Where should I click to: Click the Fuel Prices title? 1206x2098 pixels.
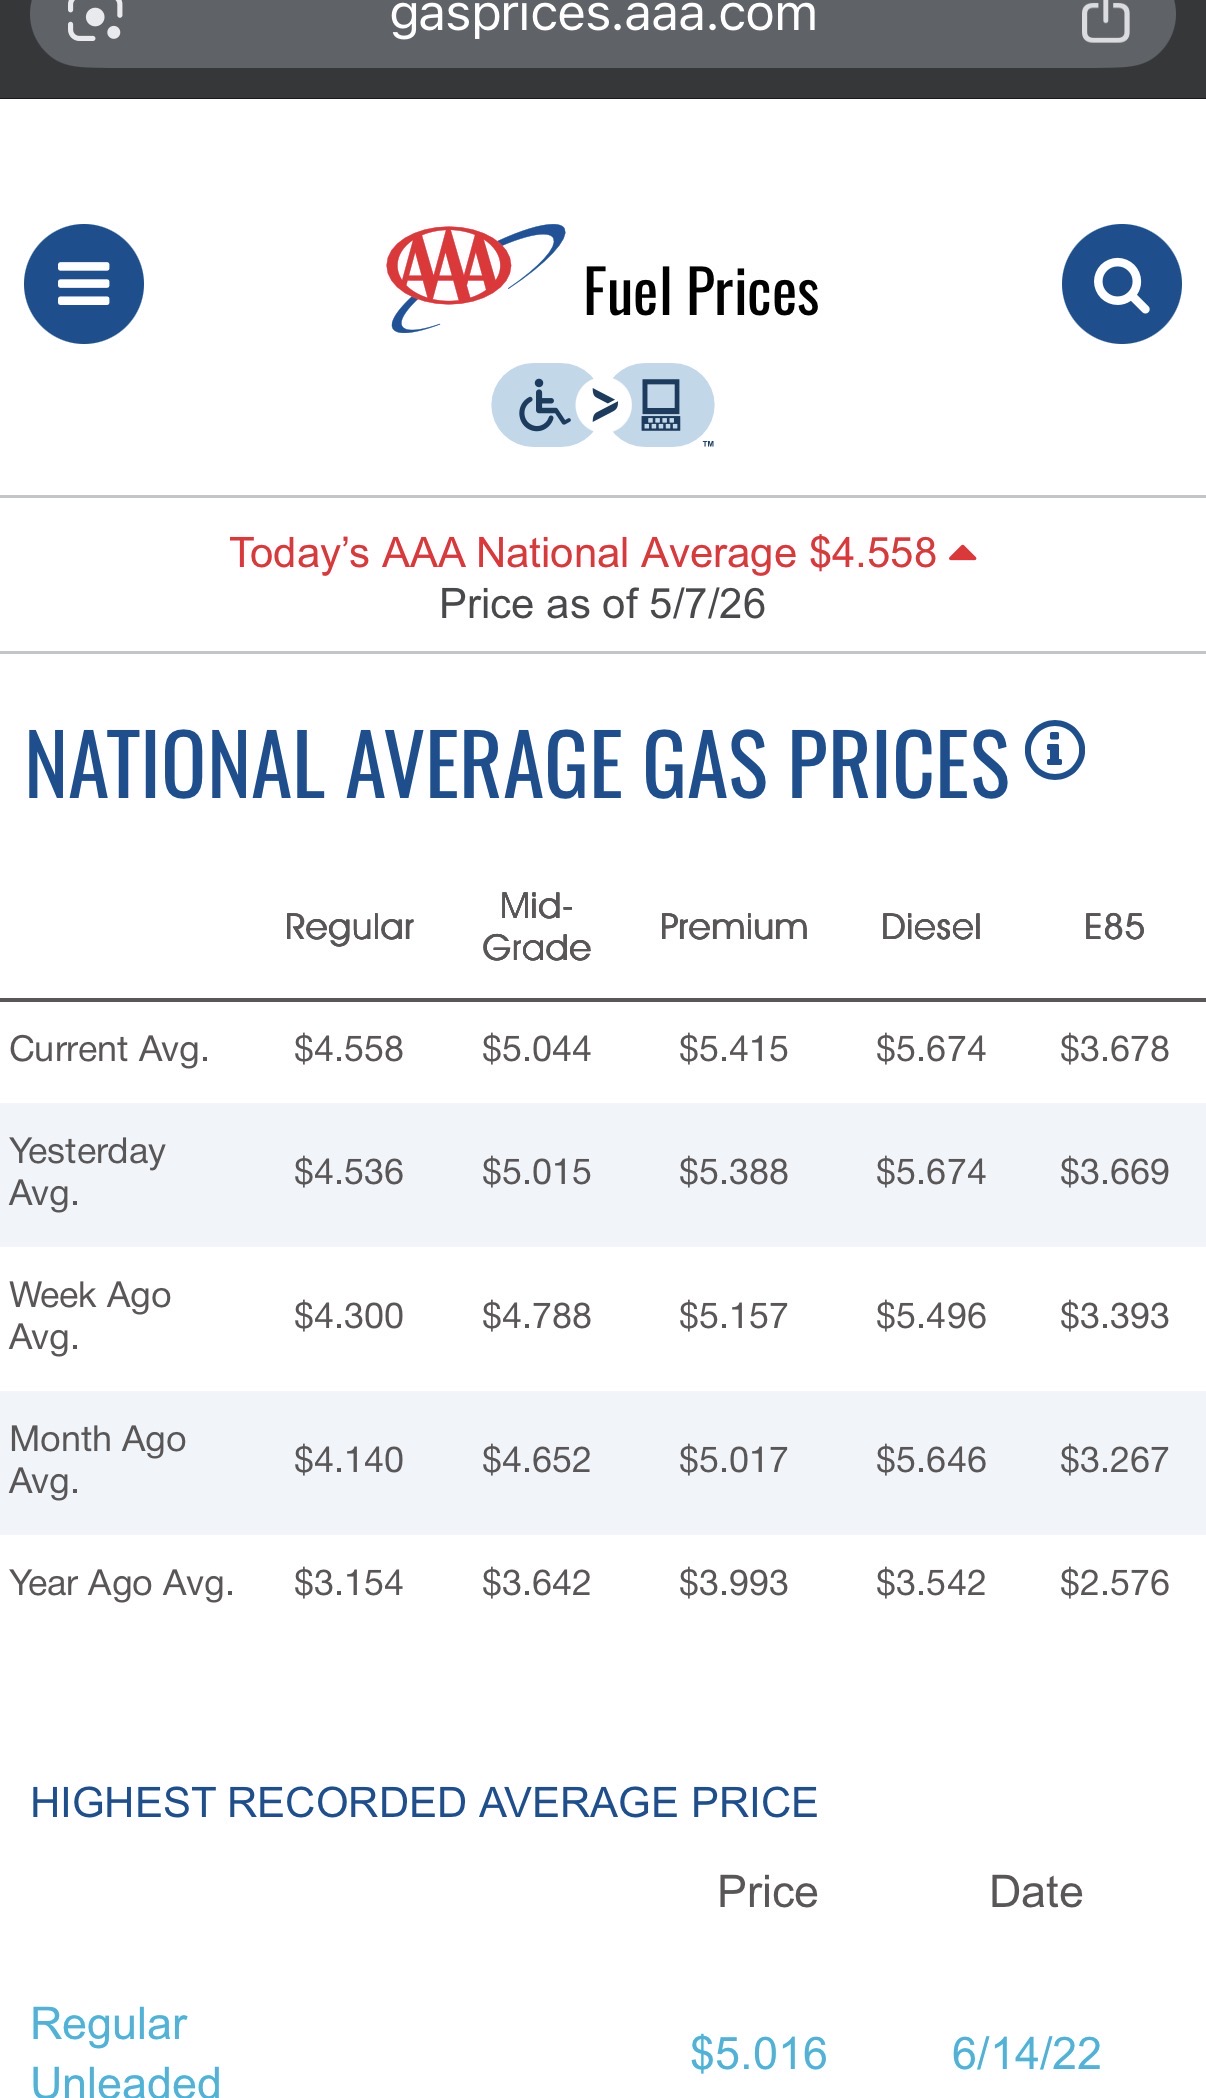pyautogui.click(x=701, y=292)
